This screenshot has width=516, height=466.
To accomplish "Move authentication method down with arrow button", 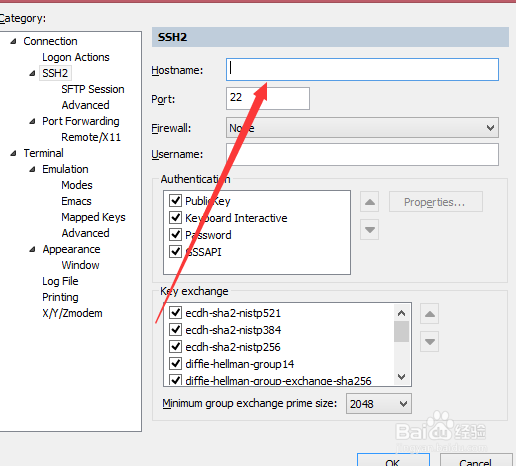I will pyautogui.click(x=369, y=230).
